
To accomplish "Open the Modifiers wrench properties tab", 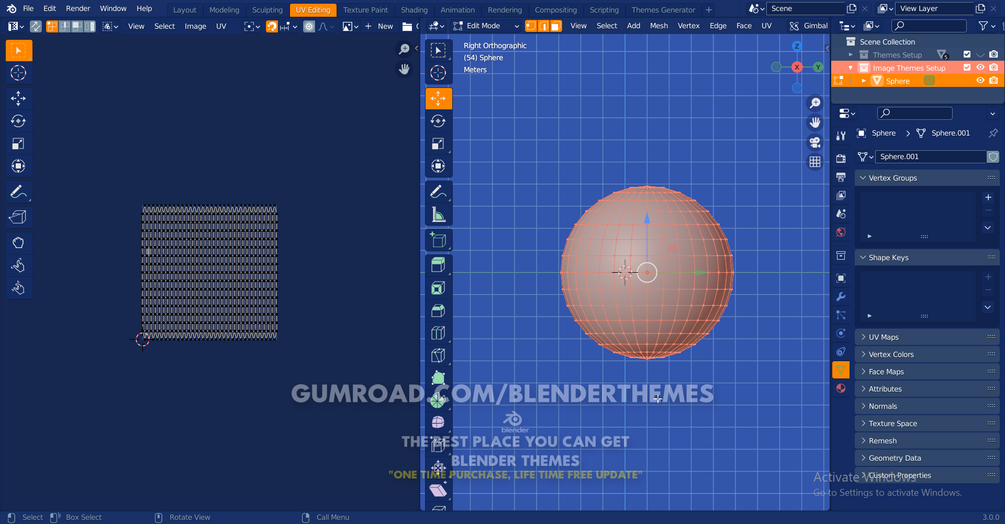I will coord(841,297).
